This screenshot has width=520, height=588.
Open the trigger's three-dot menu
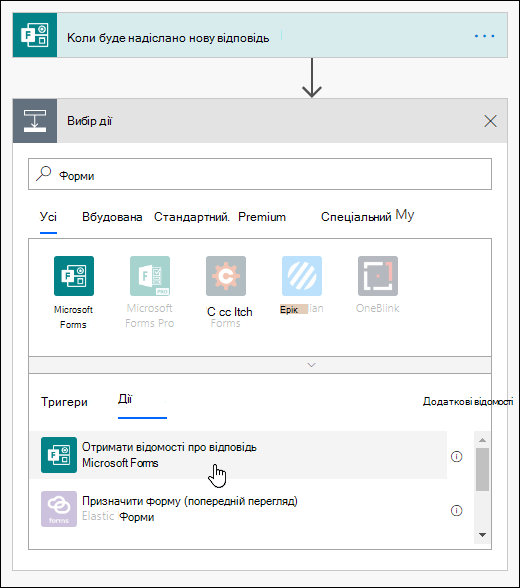pos(484,36)
